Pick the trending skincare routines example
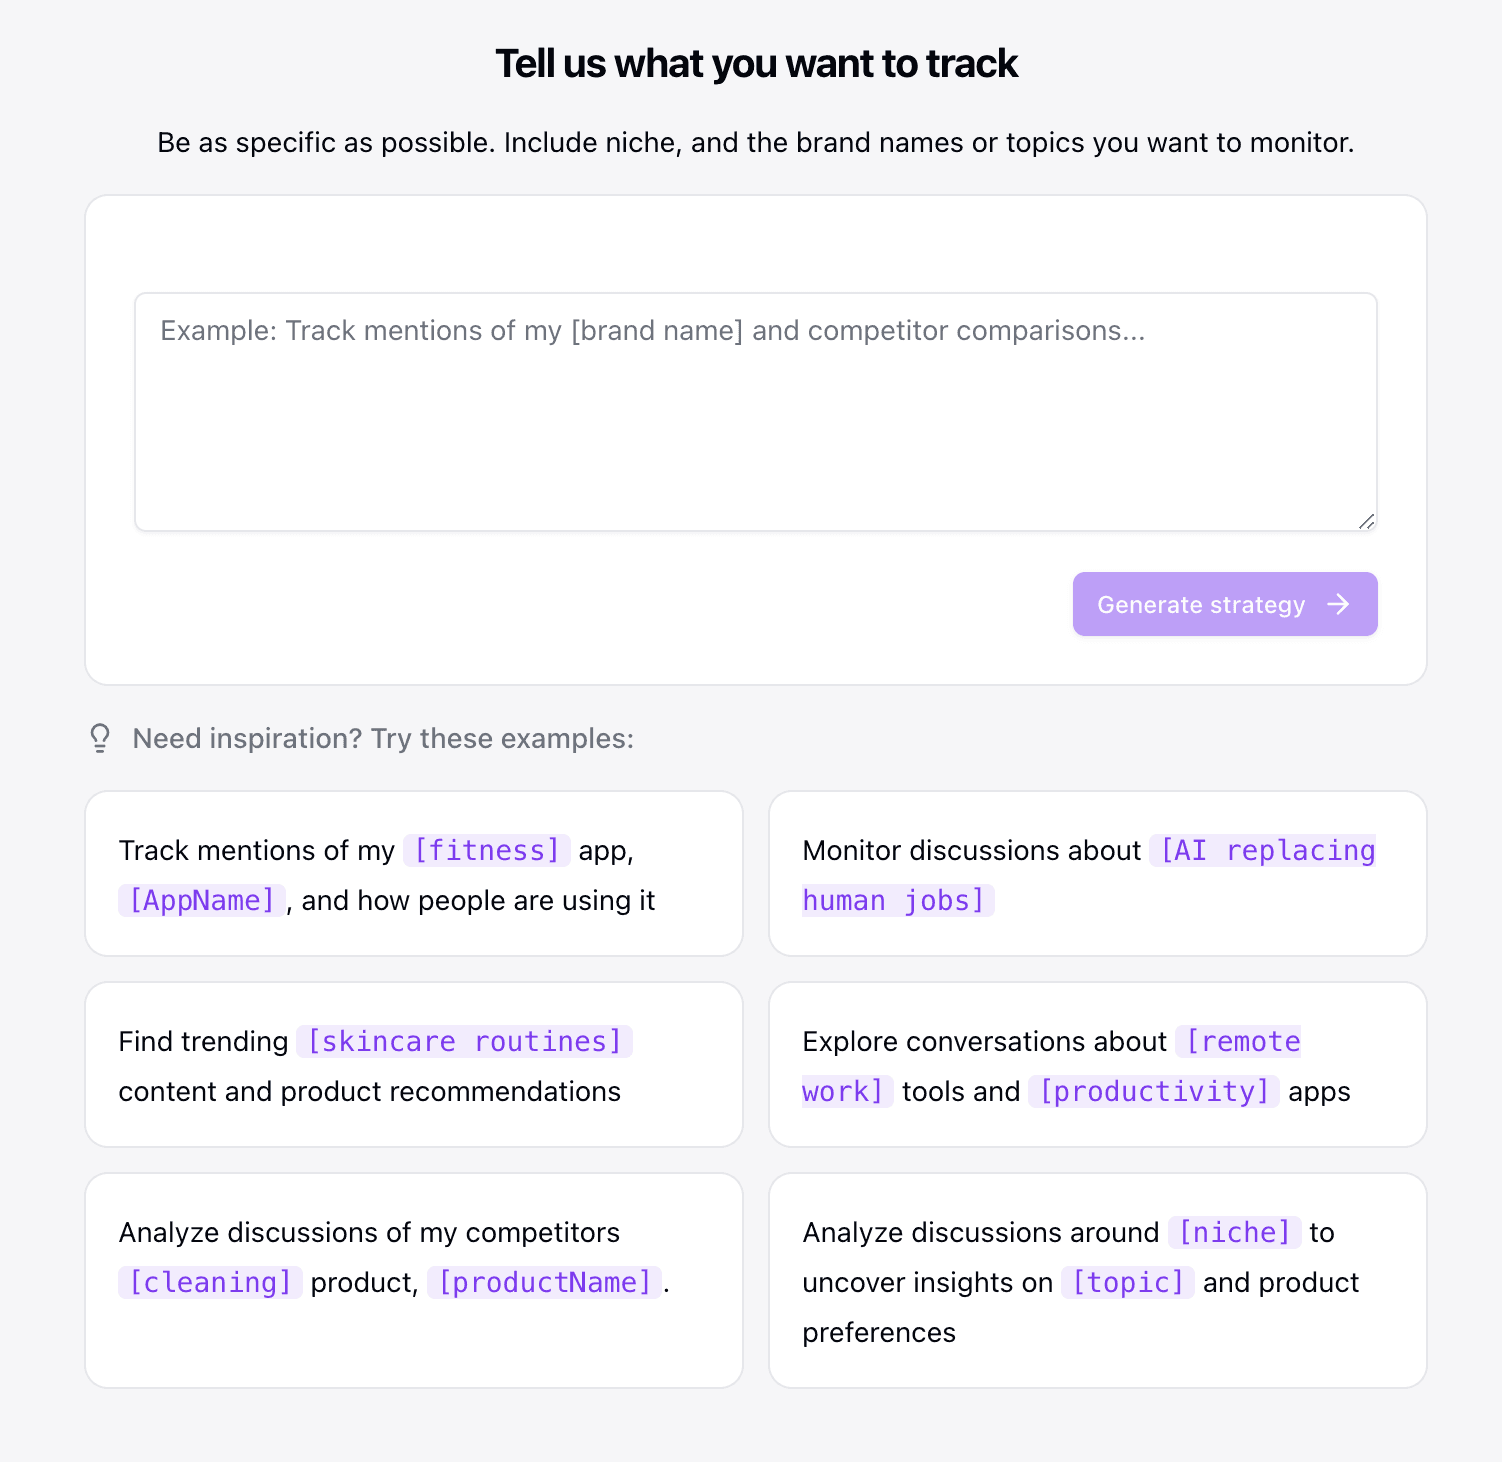The width and height of the screenshot is (1502, 1462). (413, 1064)
